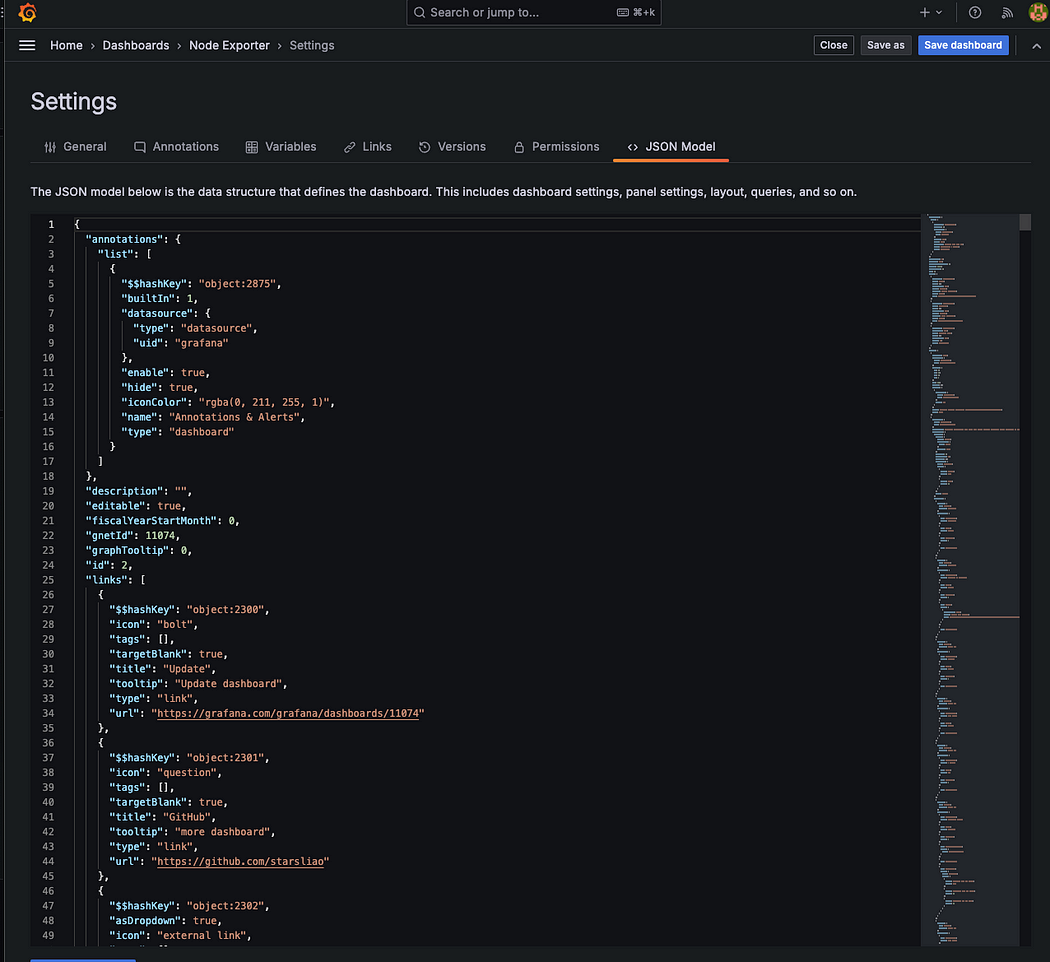
Task: Click the Permissions tab lock icon
Action: click(x=519, y=147)
